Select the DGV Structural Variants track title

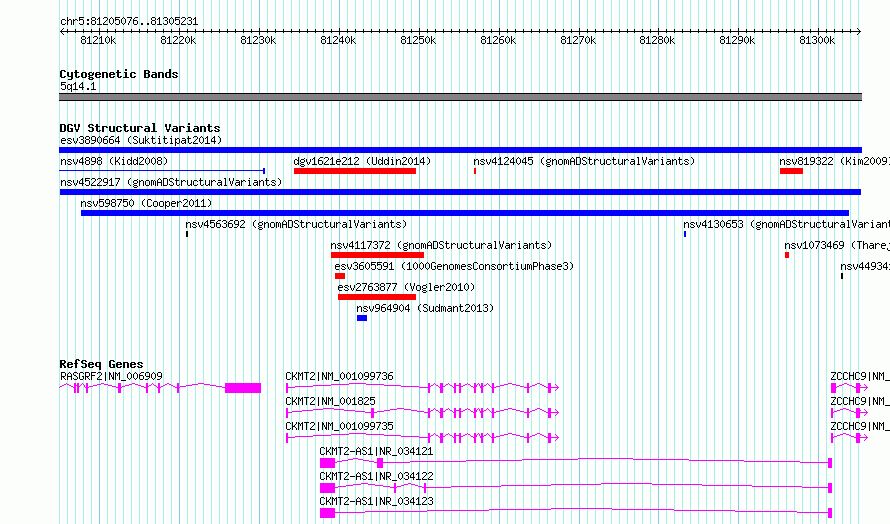click(140, 128)
